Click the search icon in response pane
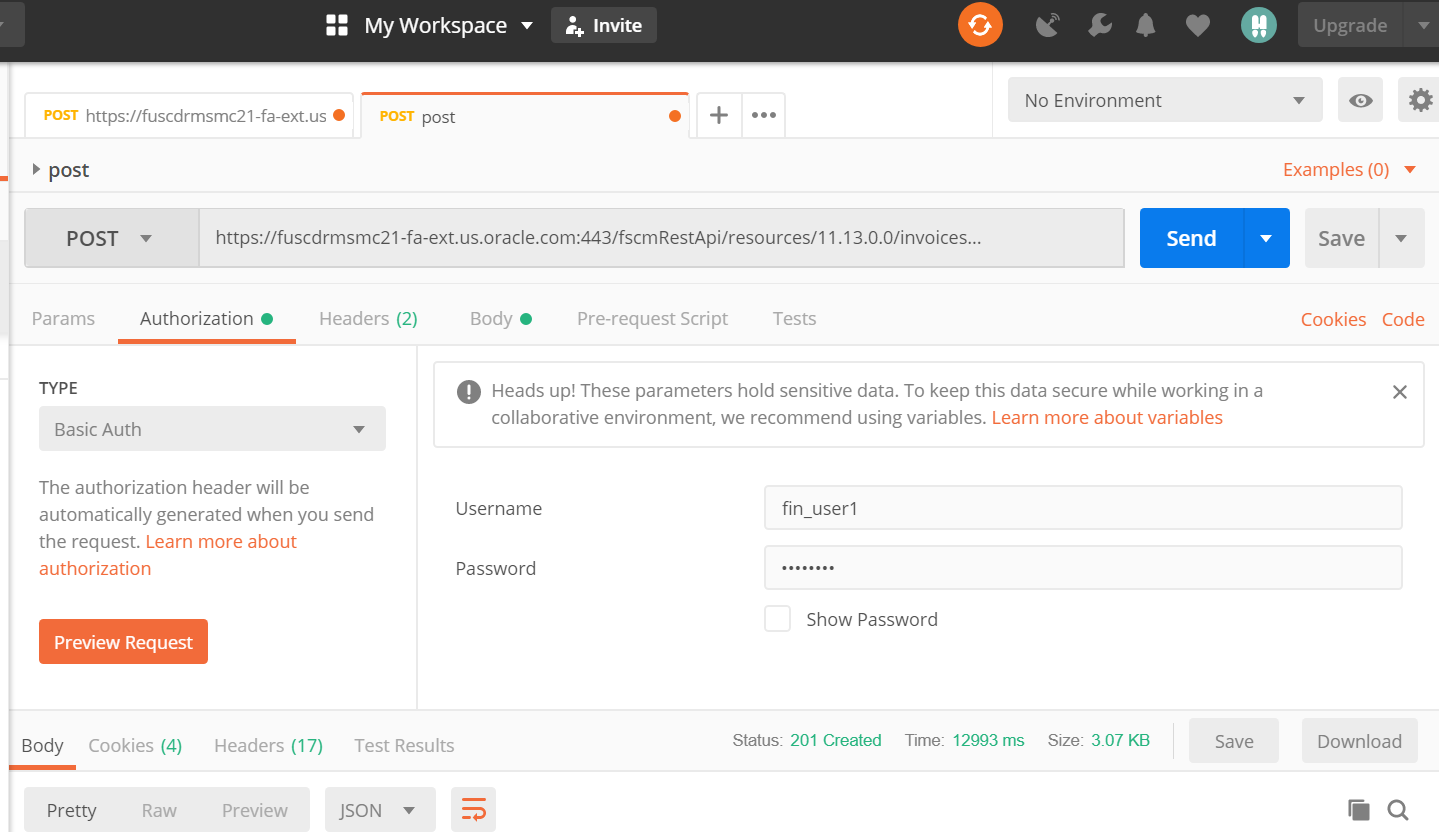 click(1398, 810)
